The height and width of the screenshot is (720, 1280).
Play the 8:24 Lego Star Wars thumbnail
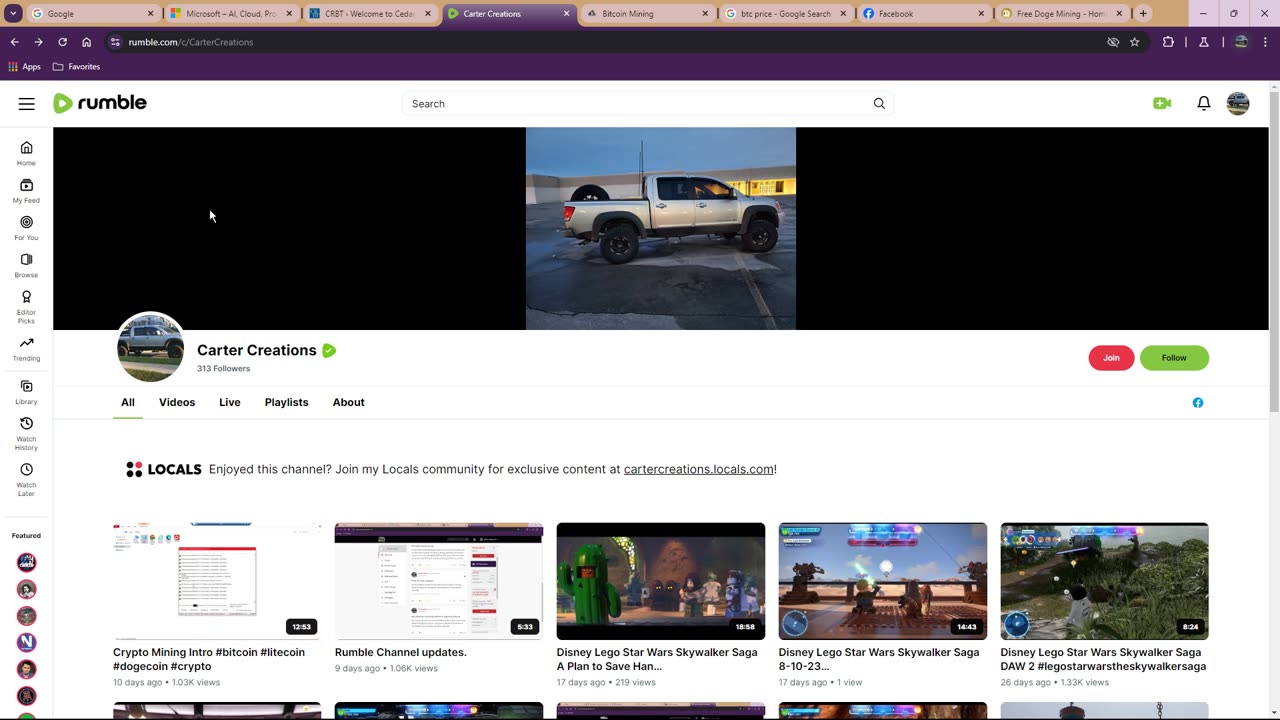point(1105,581)
